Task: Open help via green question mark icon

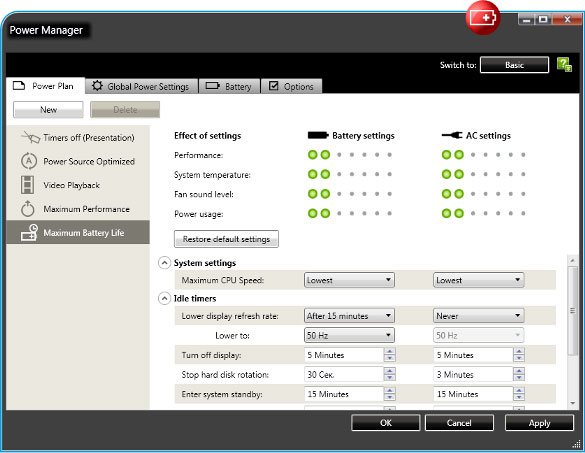Action: [564, 65]
